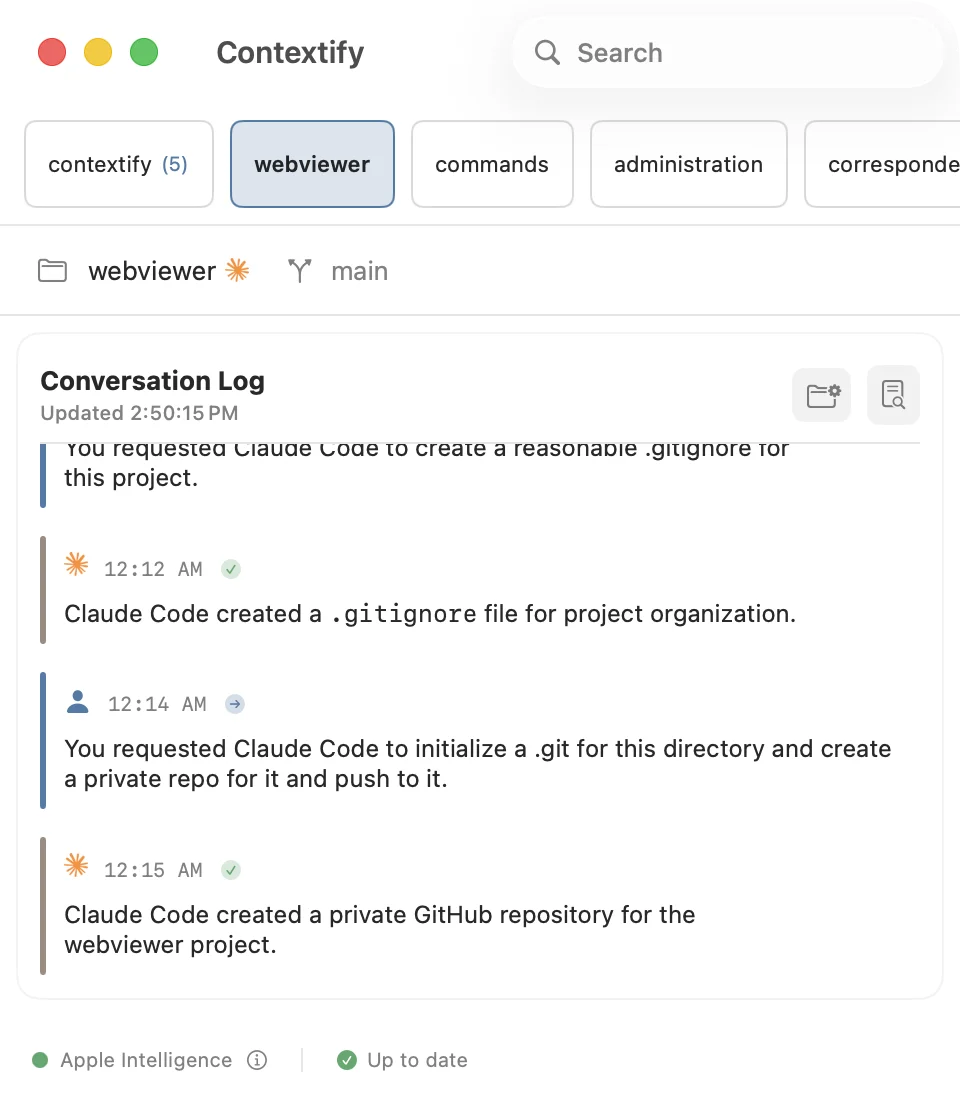Open the folder settings icon on Conversation Log
Viewport: 960px width, 1104px height.
pos(821,394)
